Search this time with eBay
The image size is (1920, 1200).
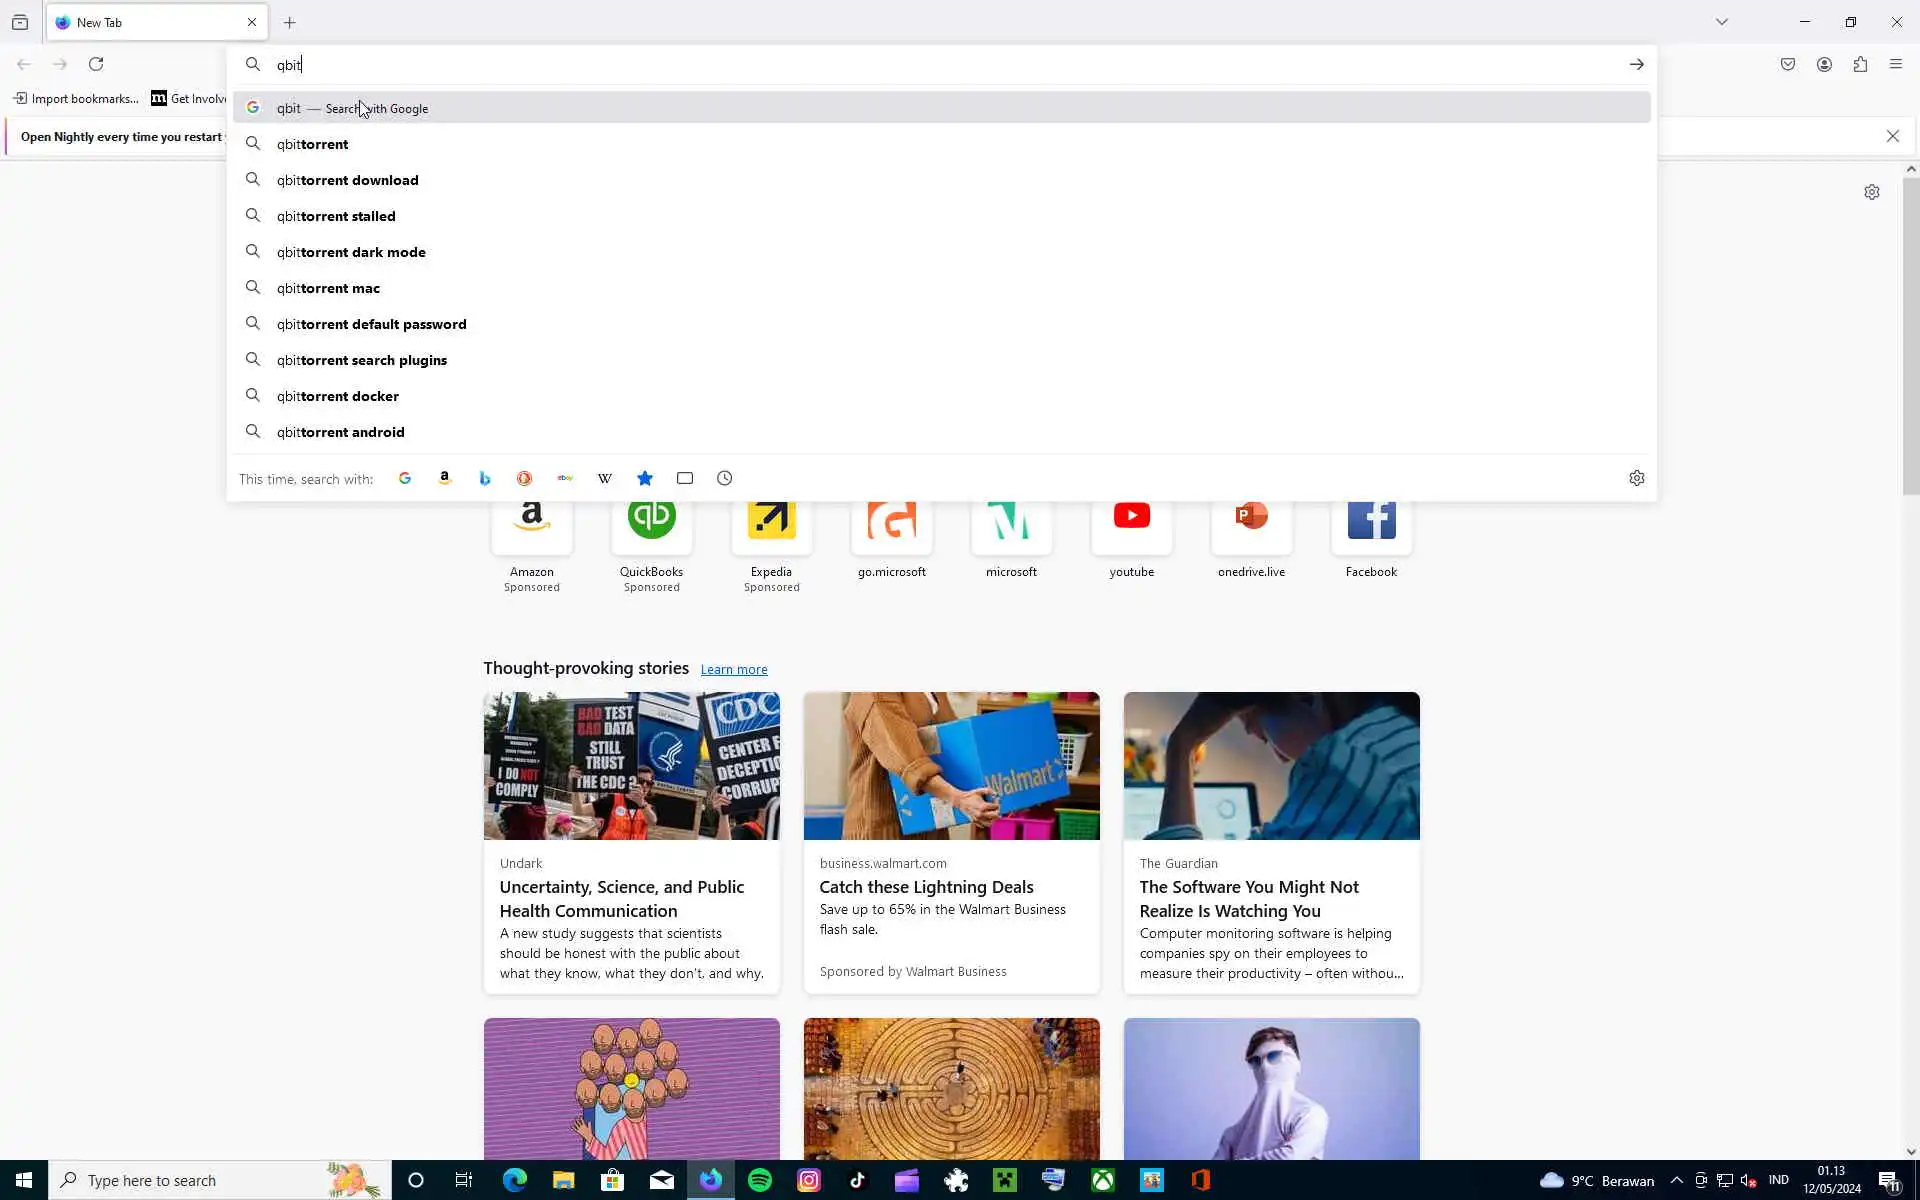tap(565, 479)
